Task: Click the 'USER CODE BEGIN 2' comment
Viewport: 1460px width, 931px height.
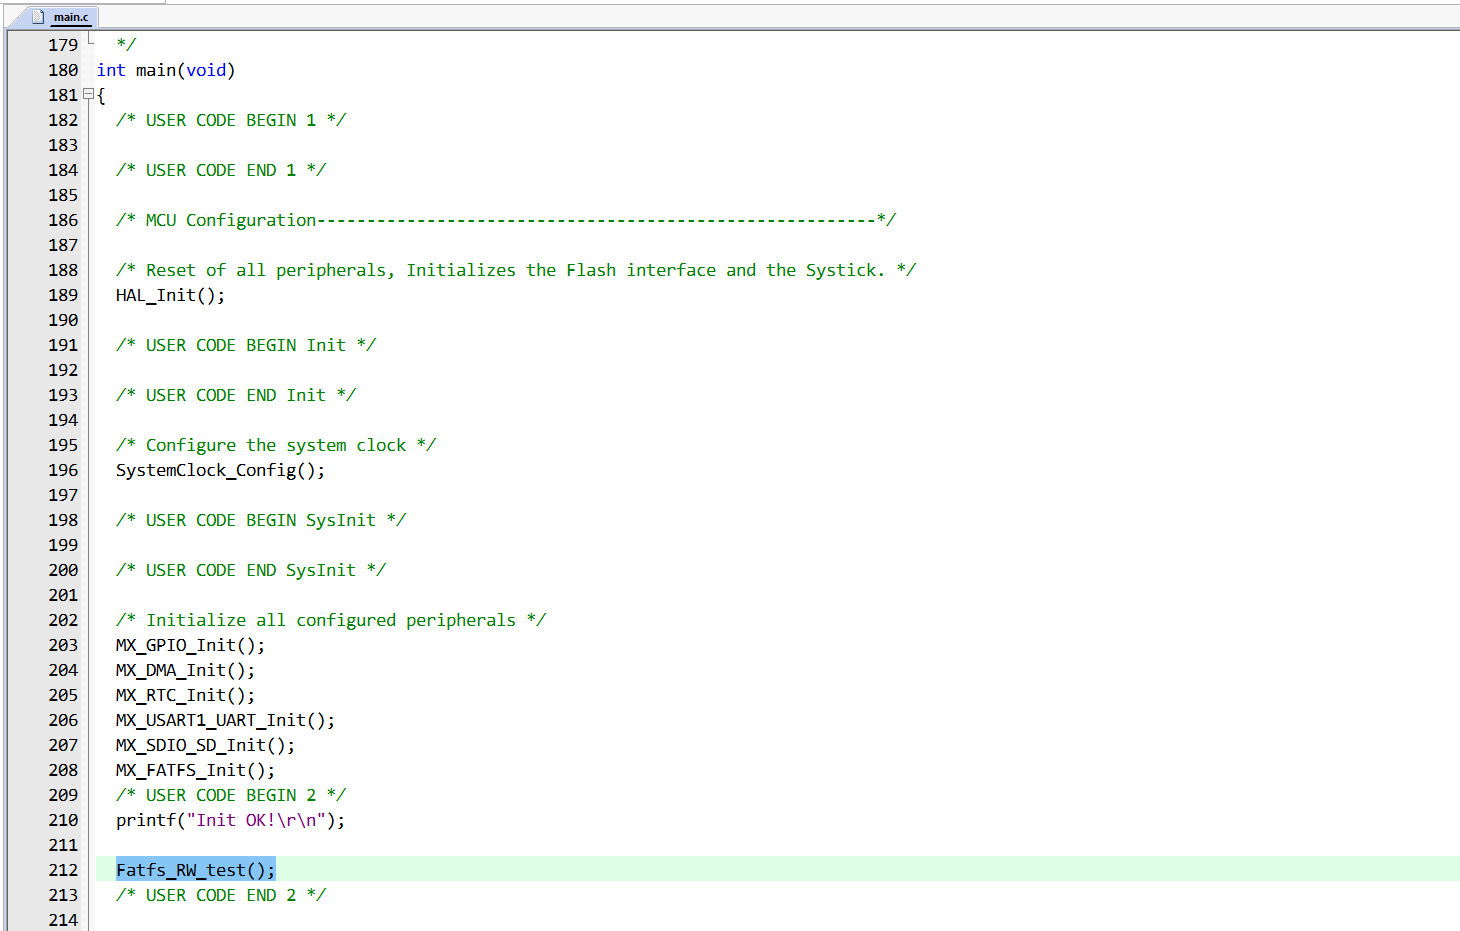Action: tap(231, 795)
